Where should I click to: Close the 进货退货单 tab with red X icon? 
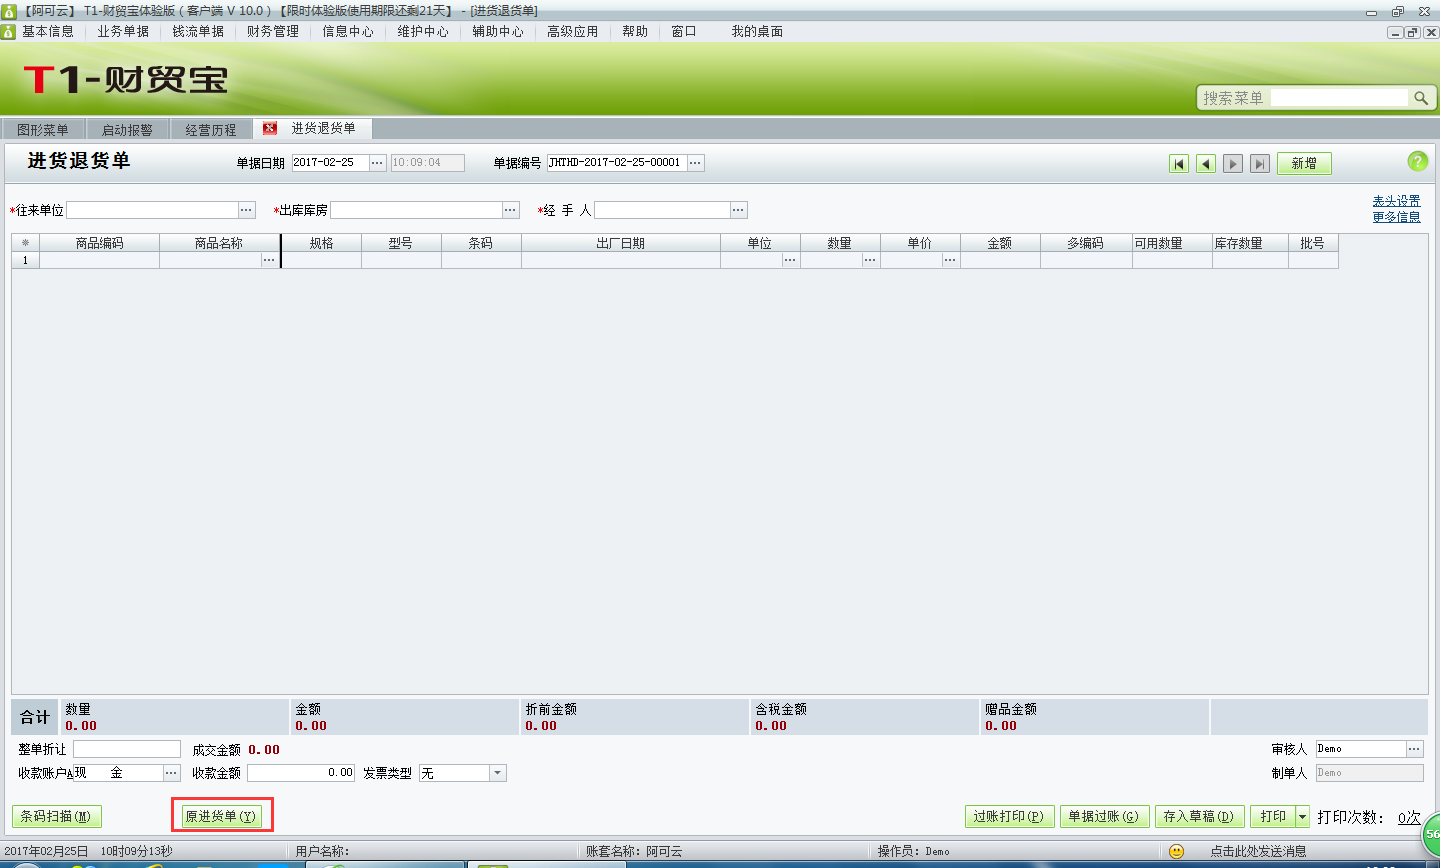coord(270,129)
